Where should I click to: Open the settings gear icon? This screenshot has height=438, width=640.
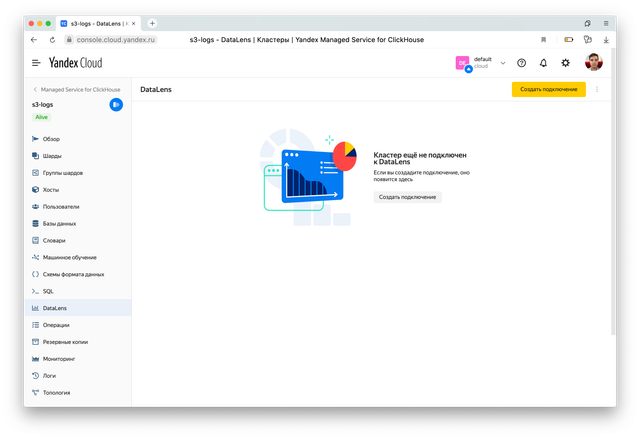point(566,63)
